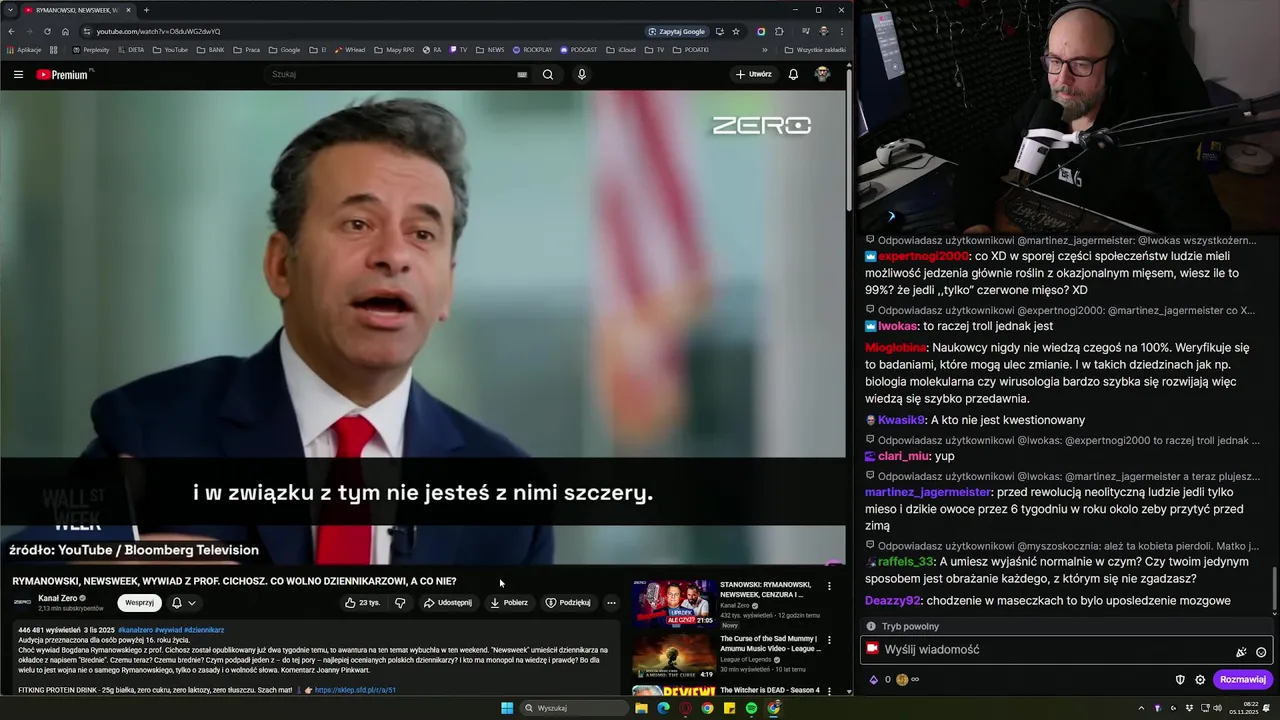Start voice search with the microphone icon

point(581,74)
